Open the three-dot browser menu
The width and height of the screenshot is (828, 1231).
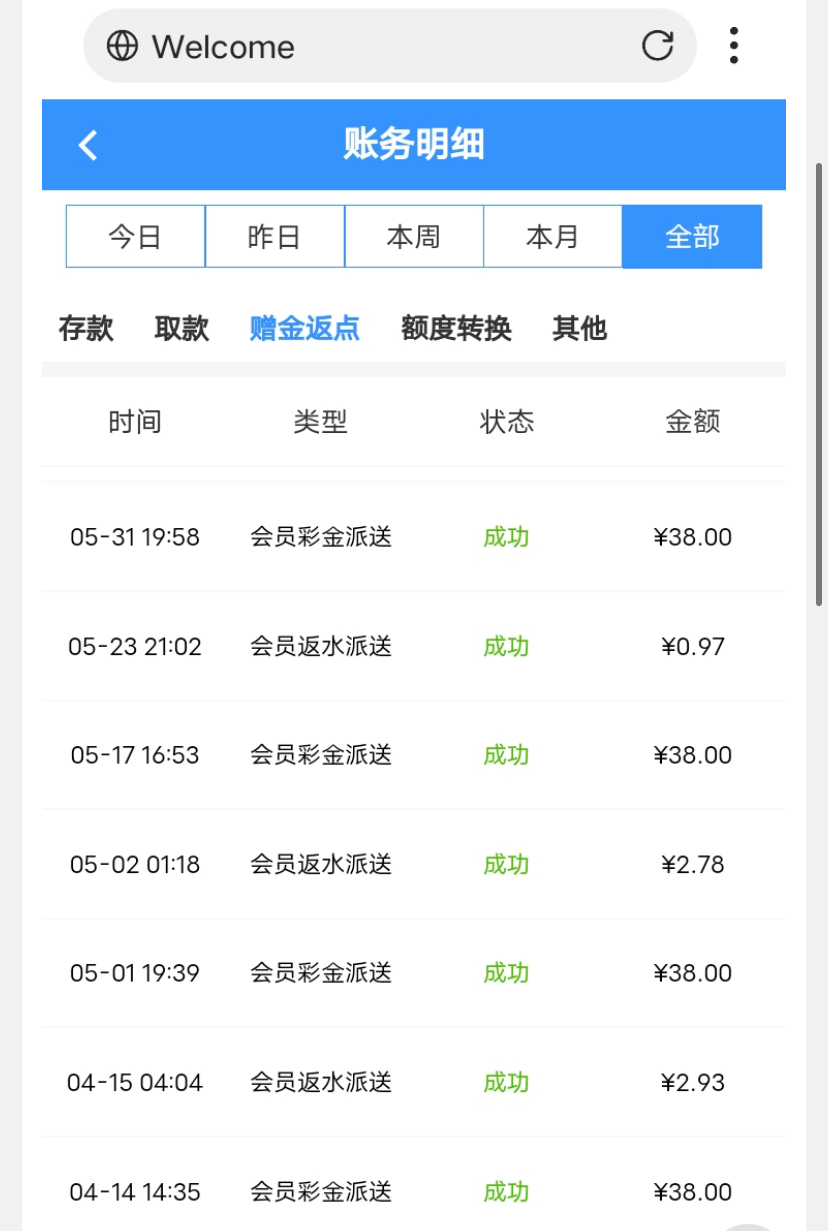[x=734, y=46]
